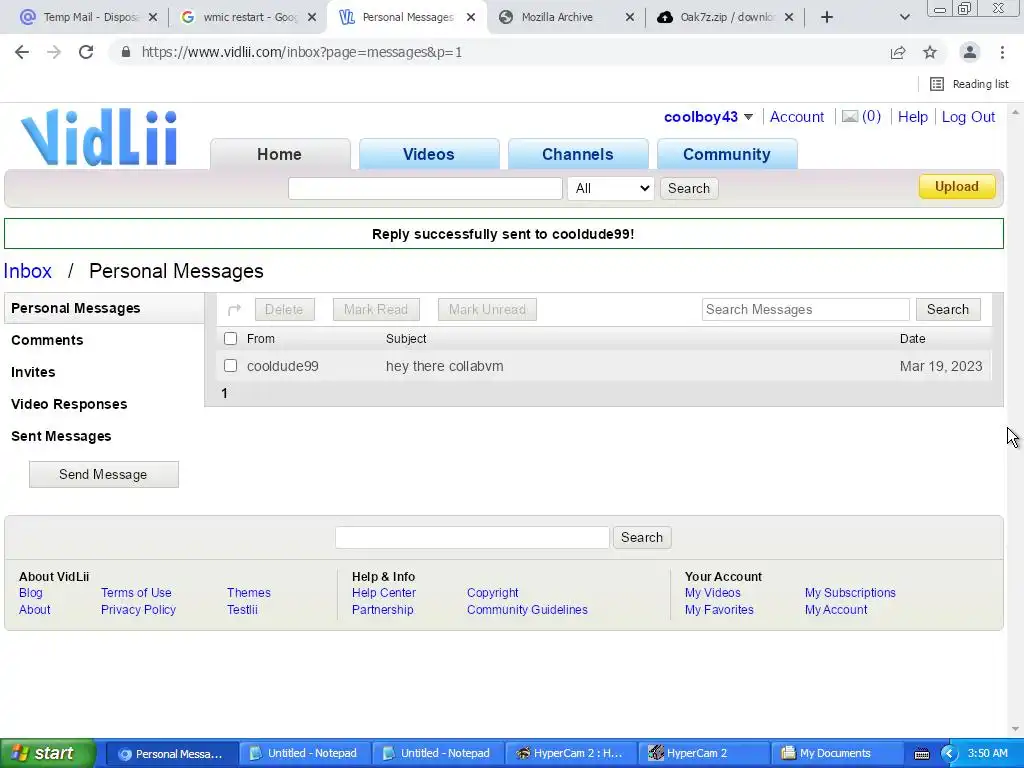Click the Mark Unread button
1024x768 pixels.
tap(487, 310)
